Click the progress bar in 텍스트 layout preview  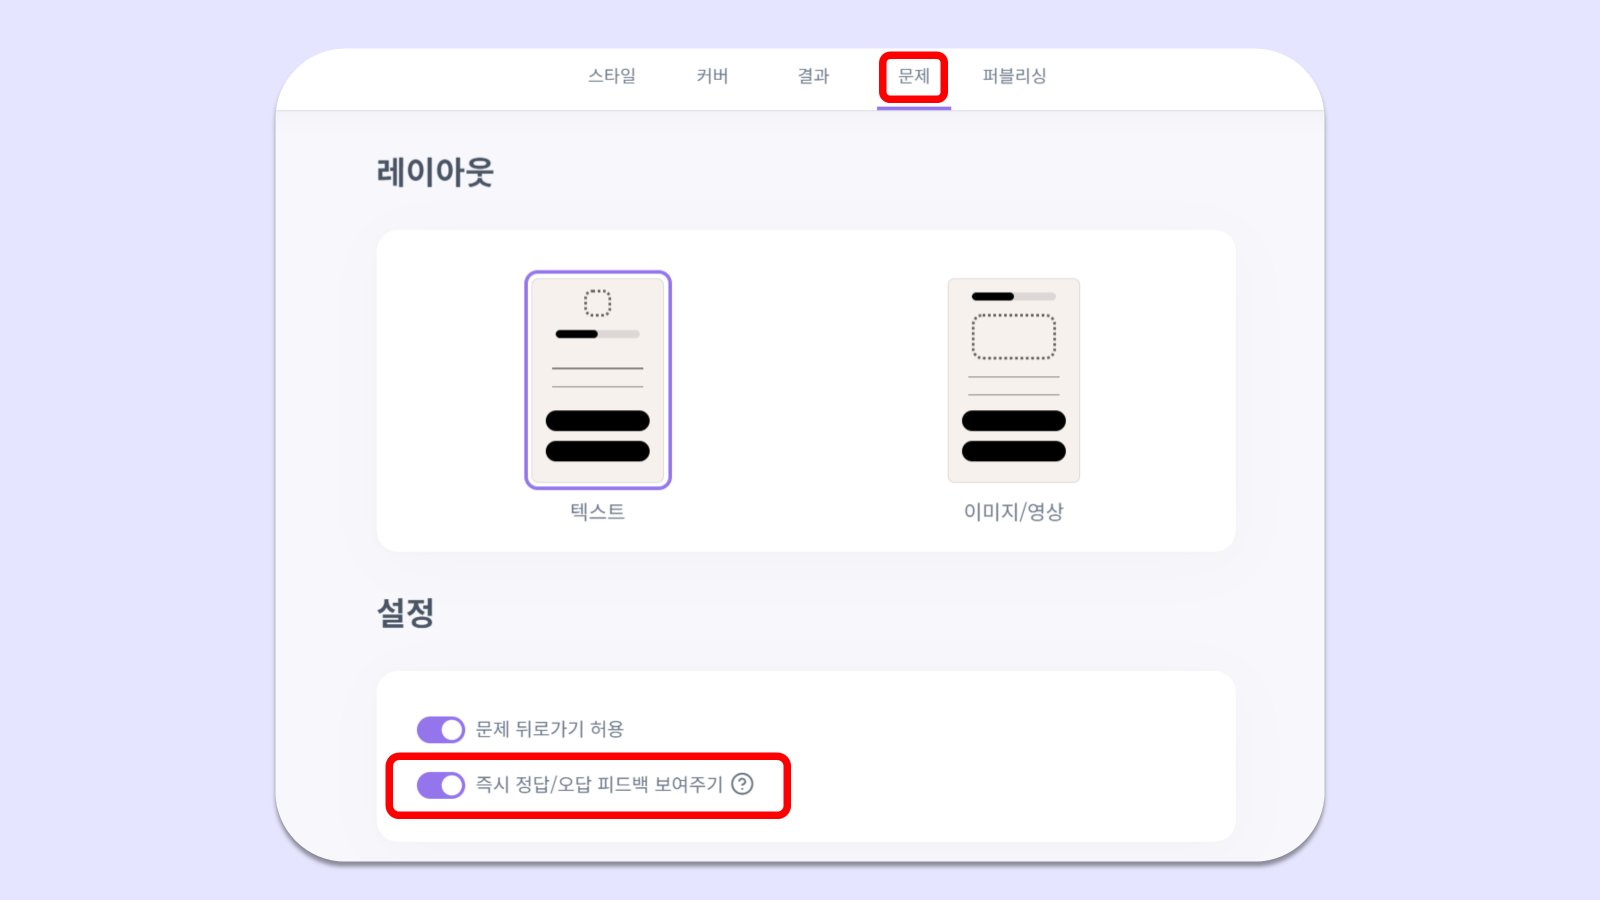point(598,334)
